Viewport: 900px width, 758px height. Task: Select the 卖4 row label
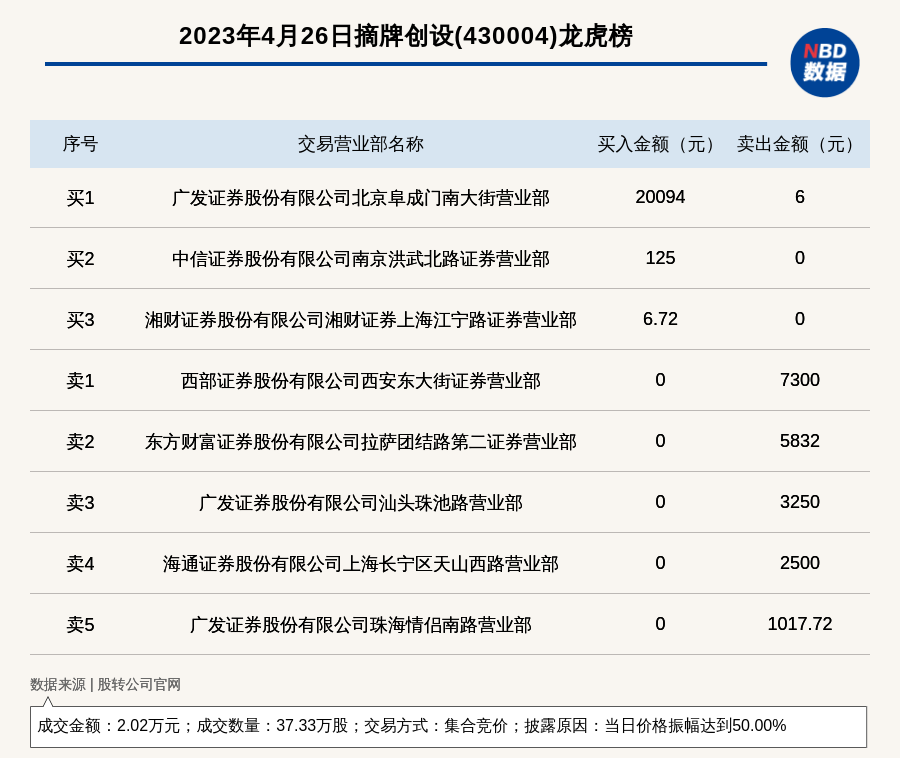pyautogui.click(x=80, y=563)
